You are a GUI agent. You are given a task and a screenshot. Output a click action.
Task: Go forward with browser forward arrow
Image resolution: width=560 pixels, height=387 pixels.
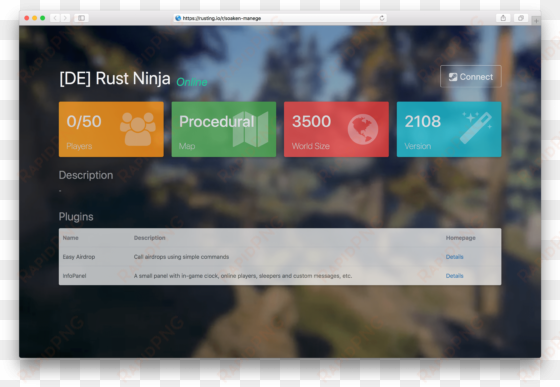(x=65, y=18)
